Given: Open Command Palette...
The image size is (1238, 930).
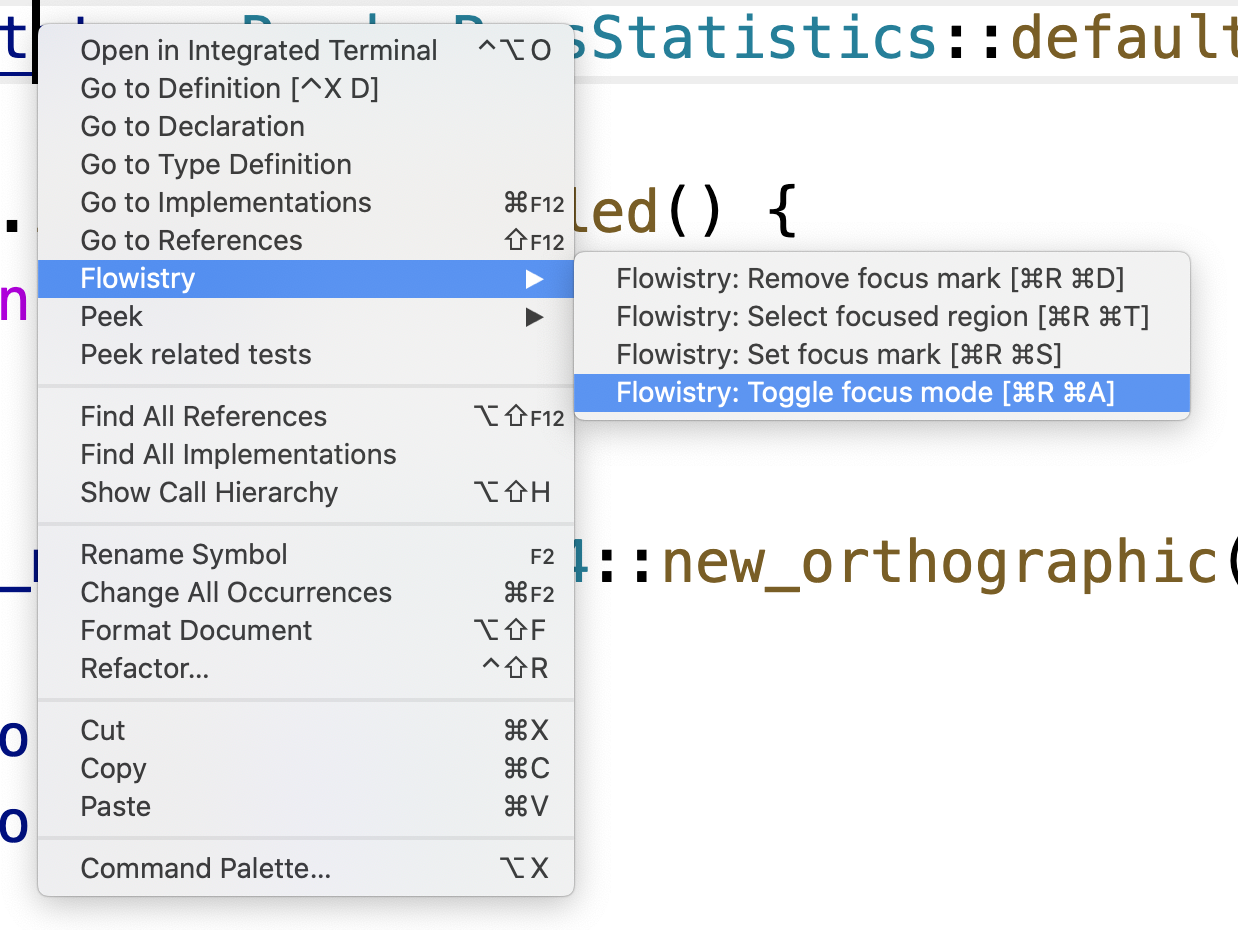Looking at the screenshot, I should click(206, 869).
